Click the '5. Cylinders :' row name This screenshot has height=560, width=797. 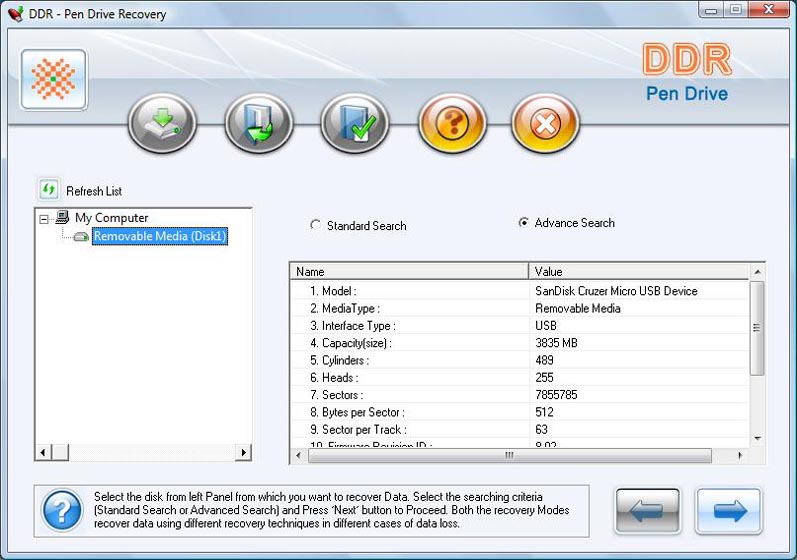[340, 360]
